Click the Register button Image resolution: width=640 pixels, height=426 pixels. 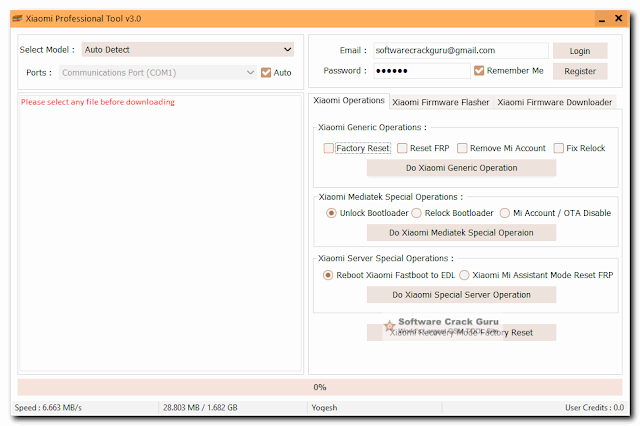[580, 71]
